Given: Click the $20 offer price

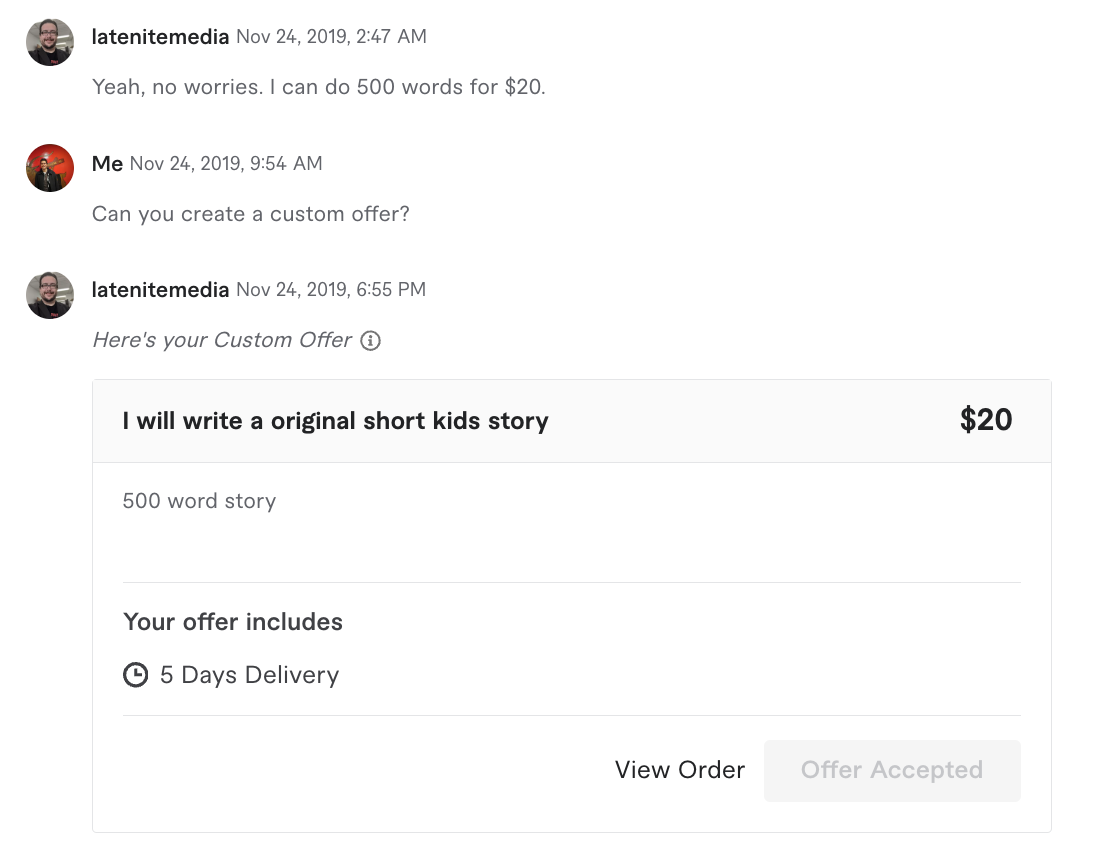Looking at the screenshot, I should tap(986, 420).
